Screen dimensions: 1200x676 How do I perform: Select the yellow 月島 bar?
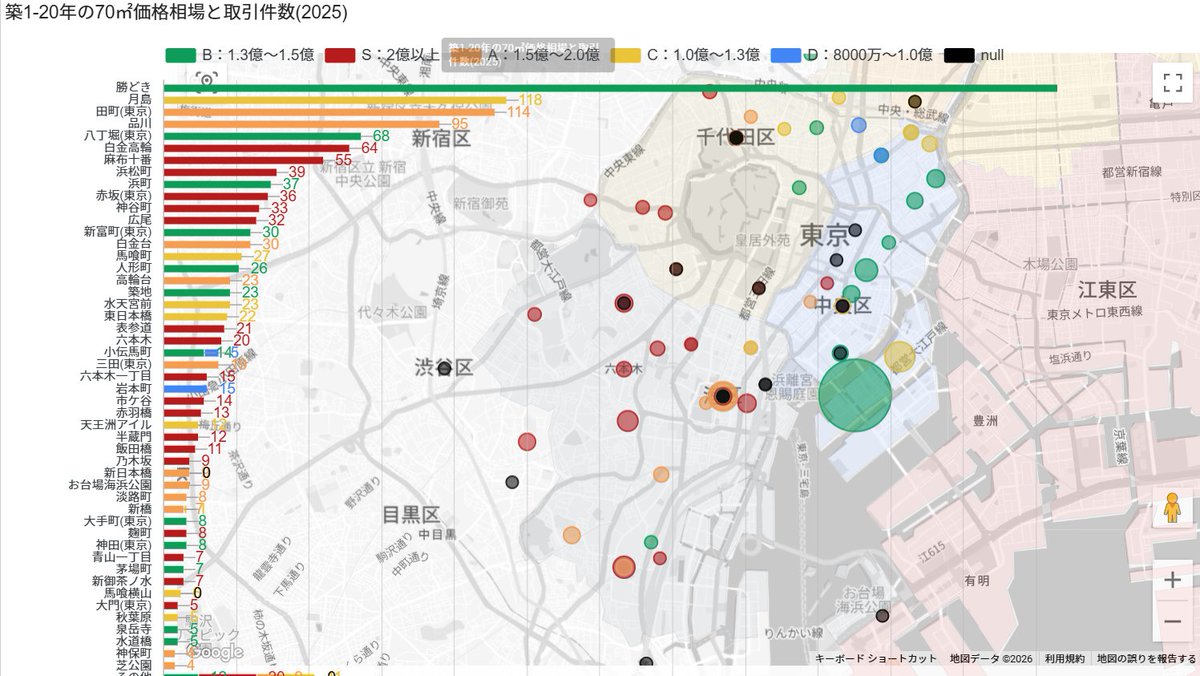[x=335, y=100]
